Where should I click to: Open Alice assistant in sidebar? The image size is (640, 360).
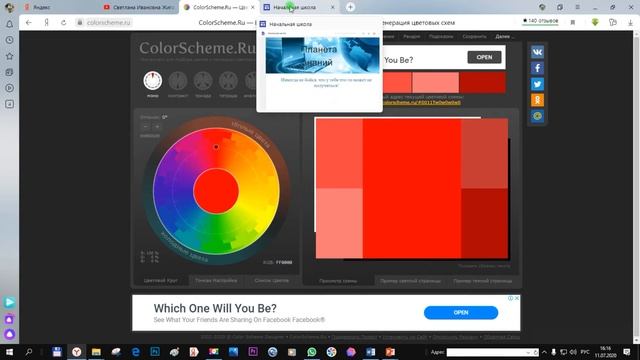coord(9,334)
